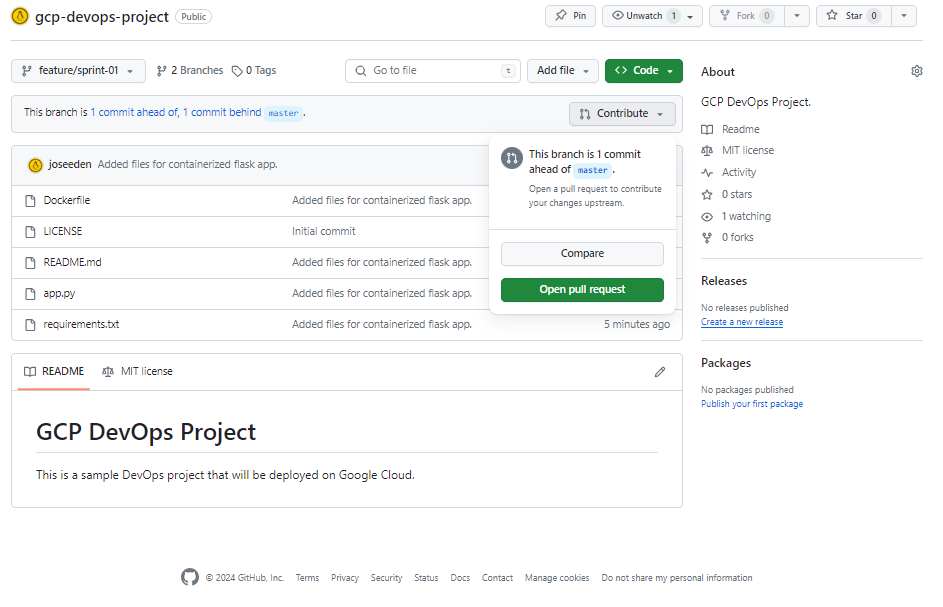
Task: Click the tag icon beside 0 Tags
Action: point(237,71)
